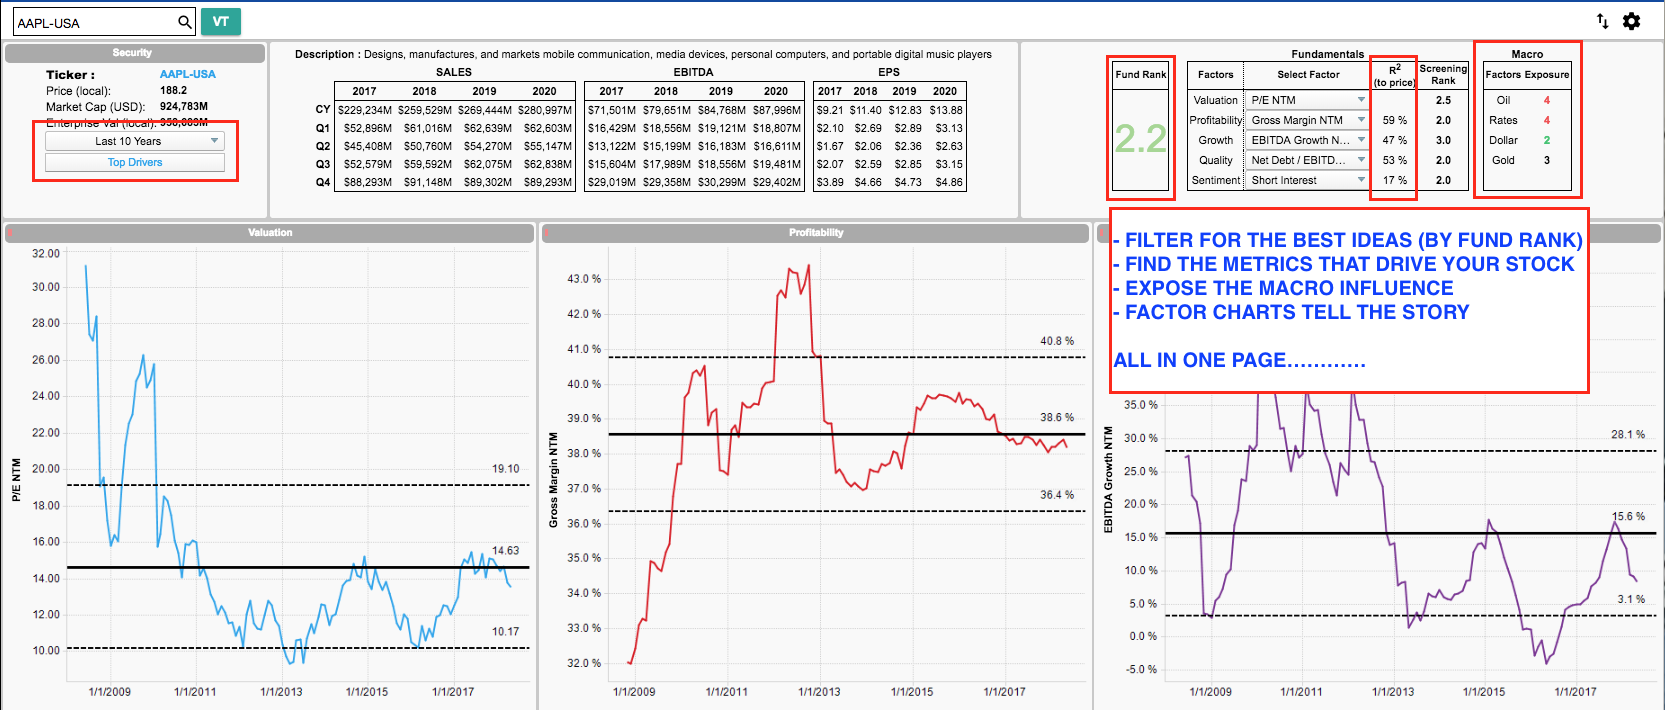
Task: Click the Security panel header
Action: pyautogui.click(x=135, y=53)
